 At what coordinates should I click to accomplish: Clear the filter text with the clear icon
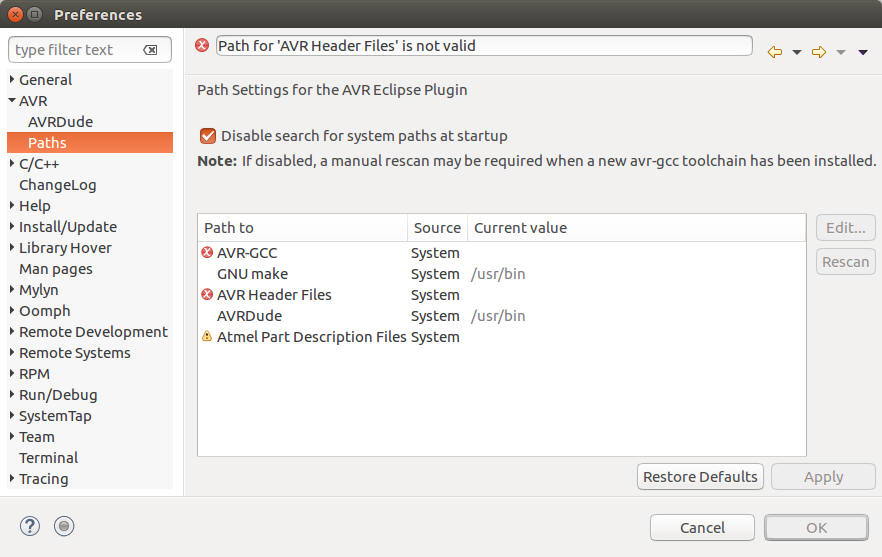click(x=150, y=50)
